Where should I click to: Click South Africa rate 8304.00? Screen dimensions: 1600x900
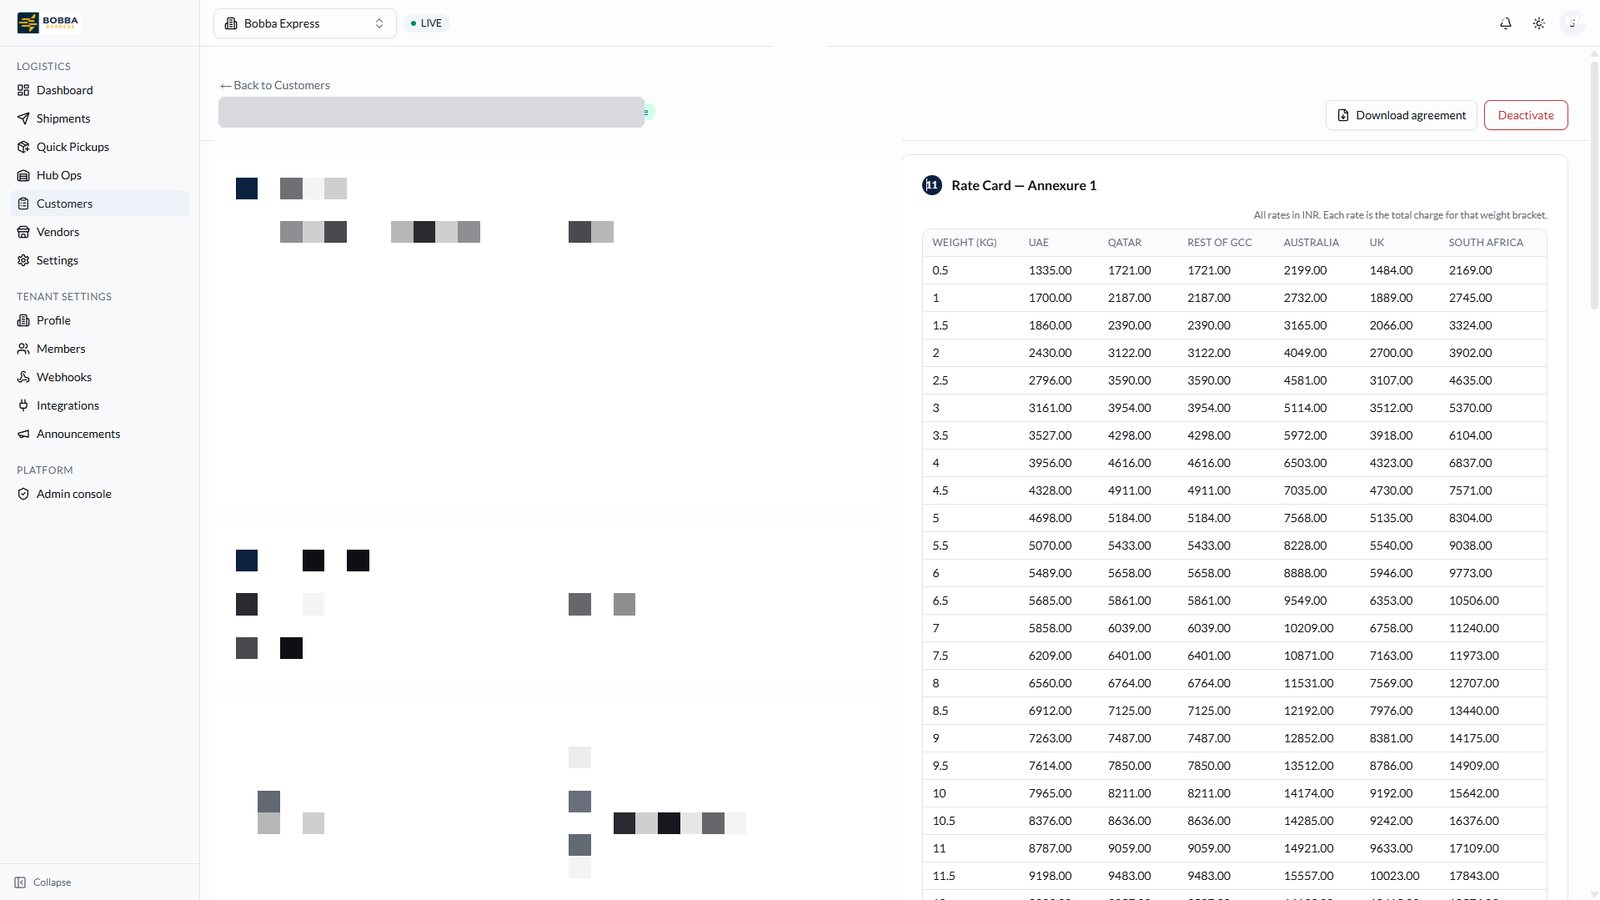1470,518
